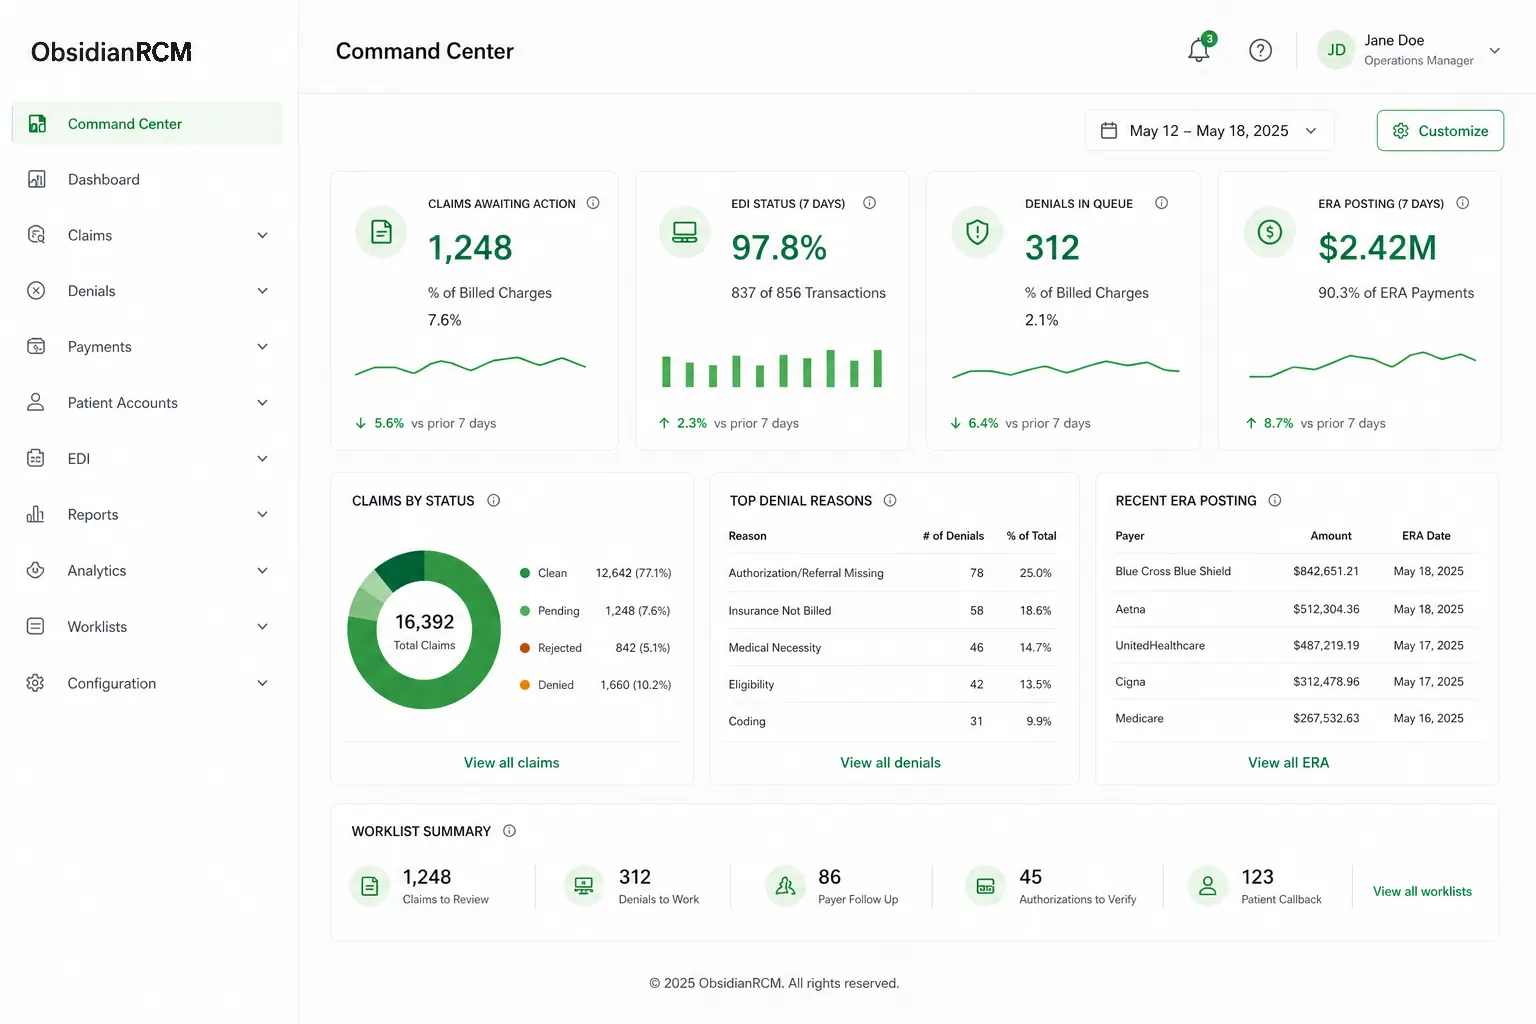The height and width of the screenshot is (1024, 1536).
Task: Click info icon beside Claims Awaiting Action
Action: coord(593,203)
